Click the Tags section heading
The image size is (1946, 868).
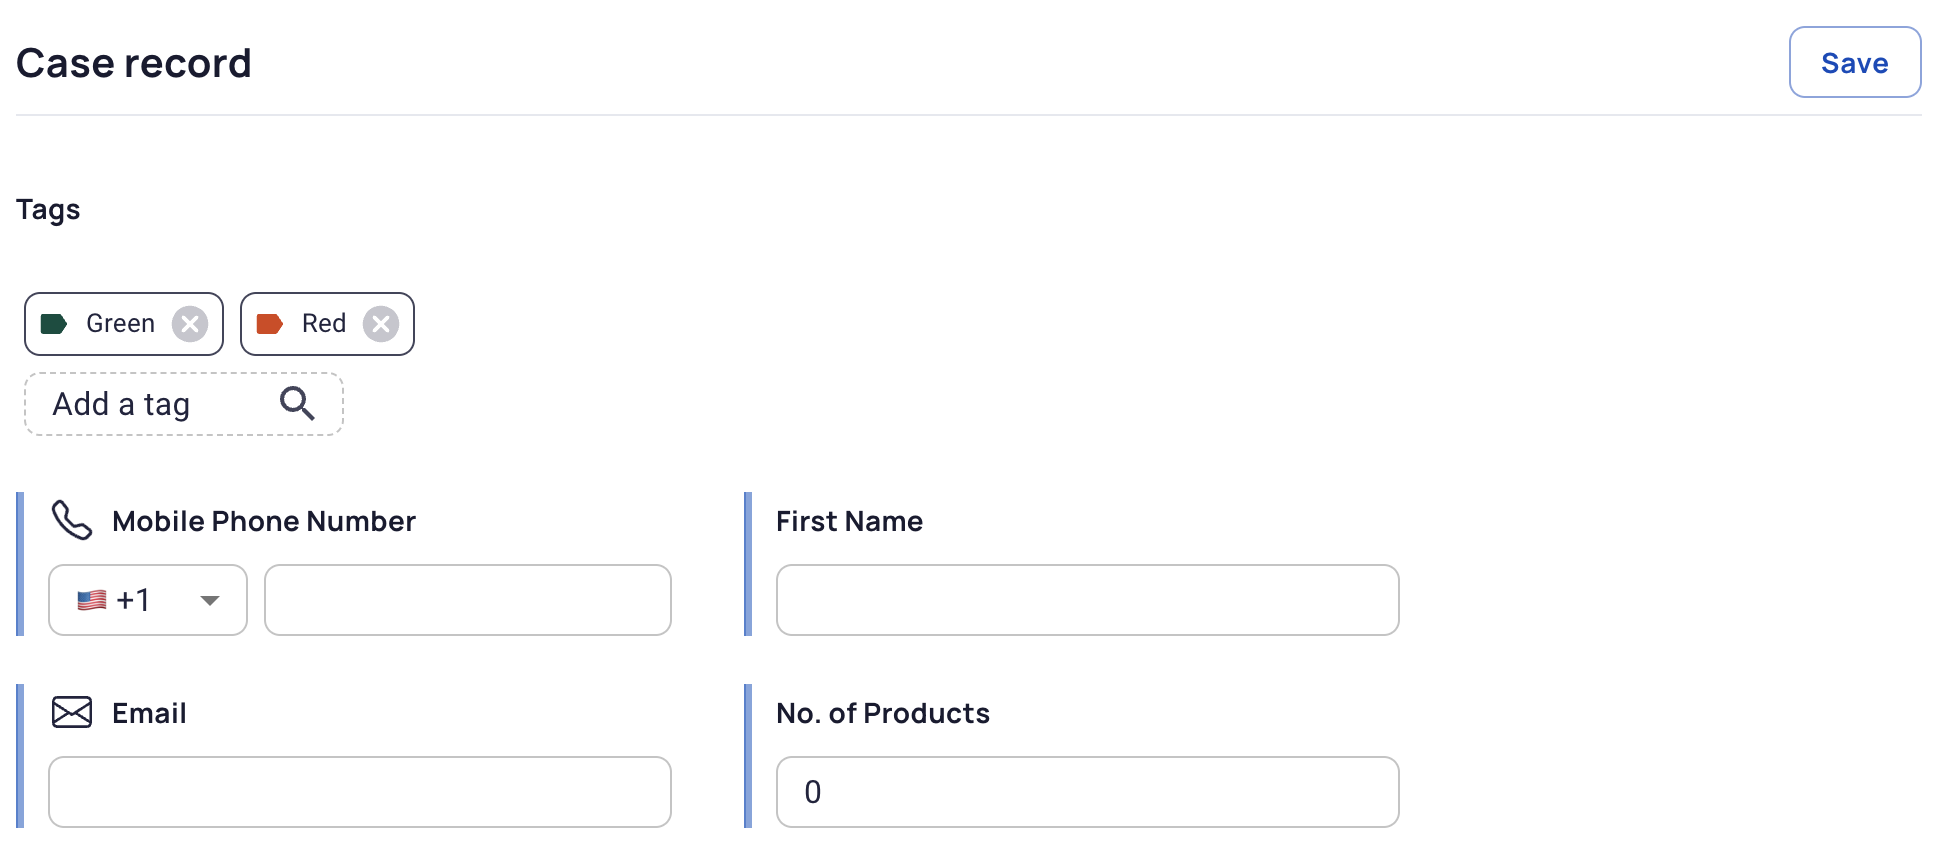[48, 210]
